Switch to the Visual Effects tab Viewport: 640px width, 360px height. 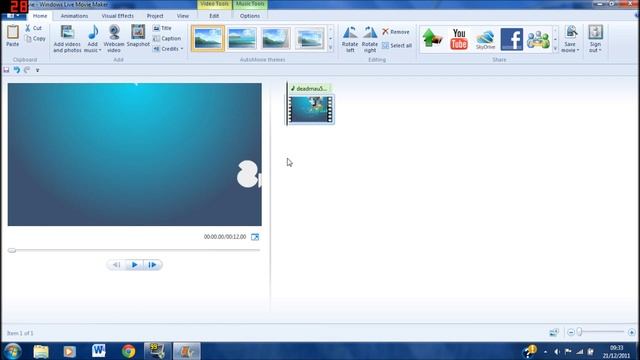click(x=118, y=16)
